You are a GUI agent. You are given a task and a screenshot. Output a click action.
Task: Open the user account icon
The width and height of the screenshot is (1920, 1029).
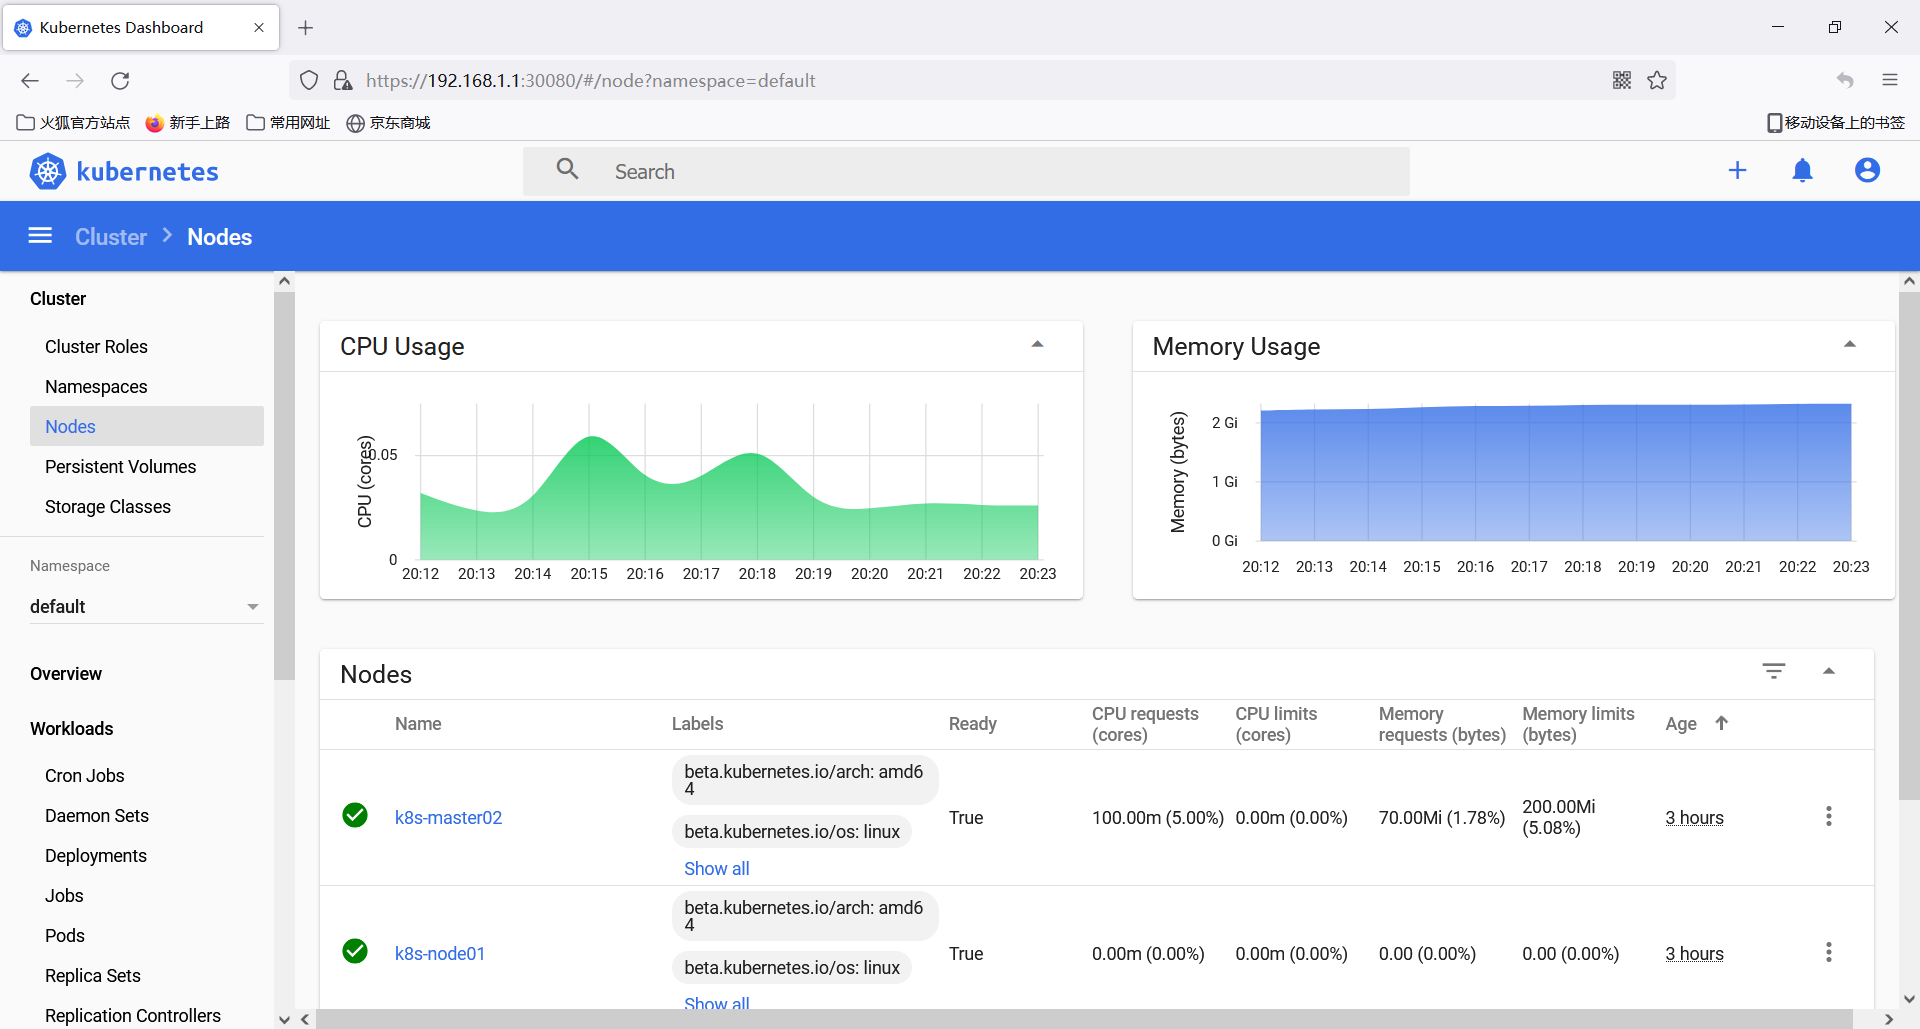pos(1867,171)
